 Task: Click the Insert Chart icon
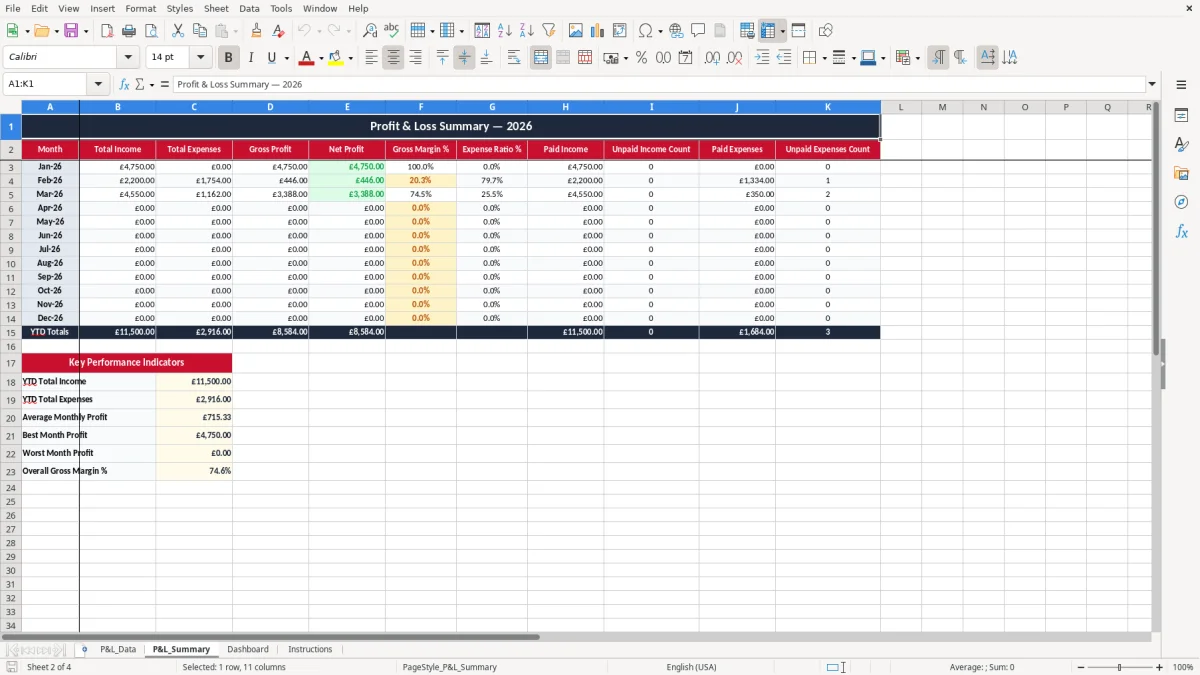pos(598,31)
